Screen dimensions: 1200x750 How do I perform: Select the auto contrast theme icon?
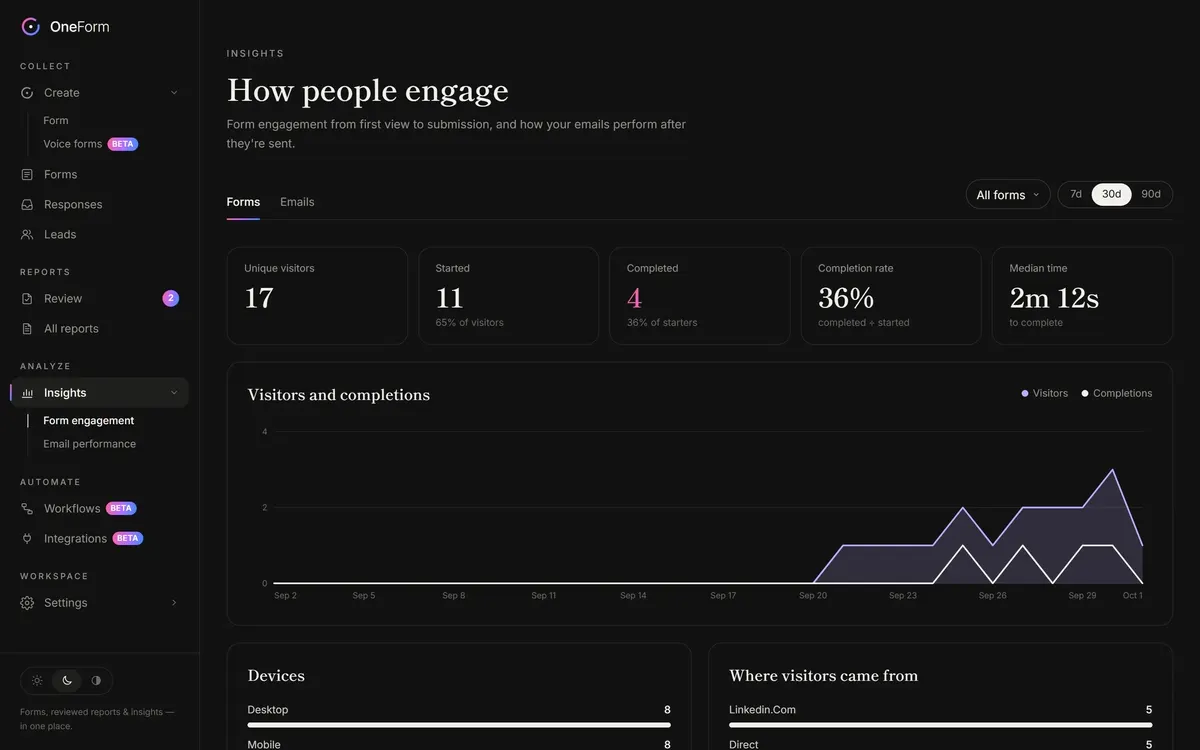click(x=96, y=681)
